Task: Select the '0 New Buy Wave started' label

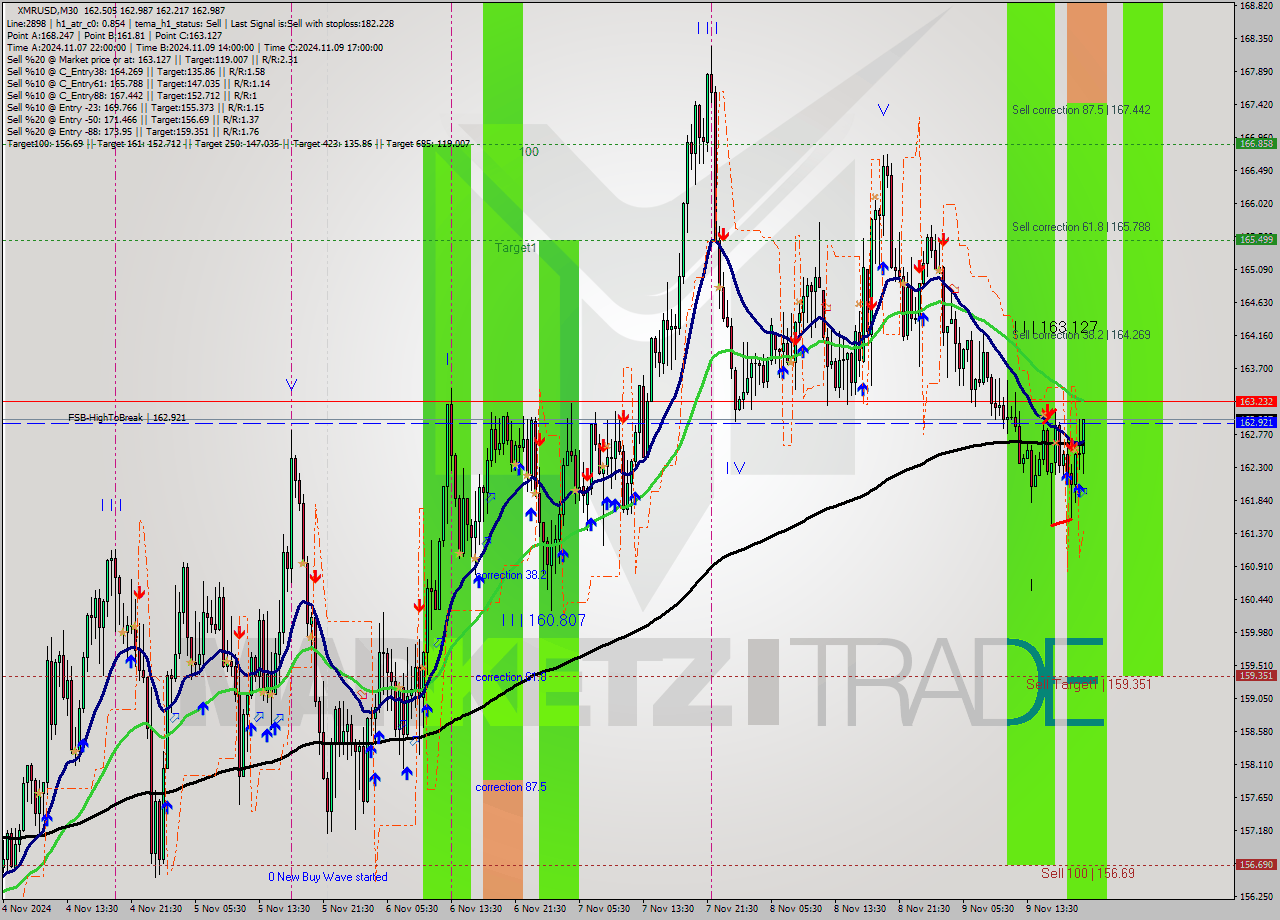Action: (x=327, y=877)
